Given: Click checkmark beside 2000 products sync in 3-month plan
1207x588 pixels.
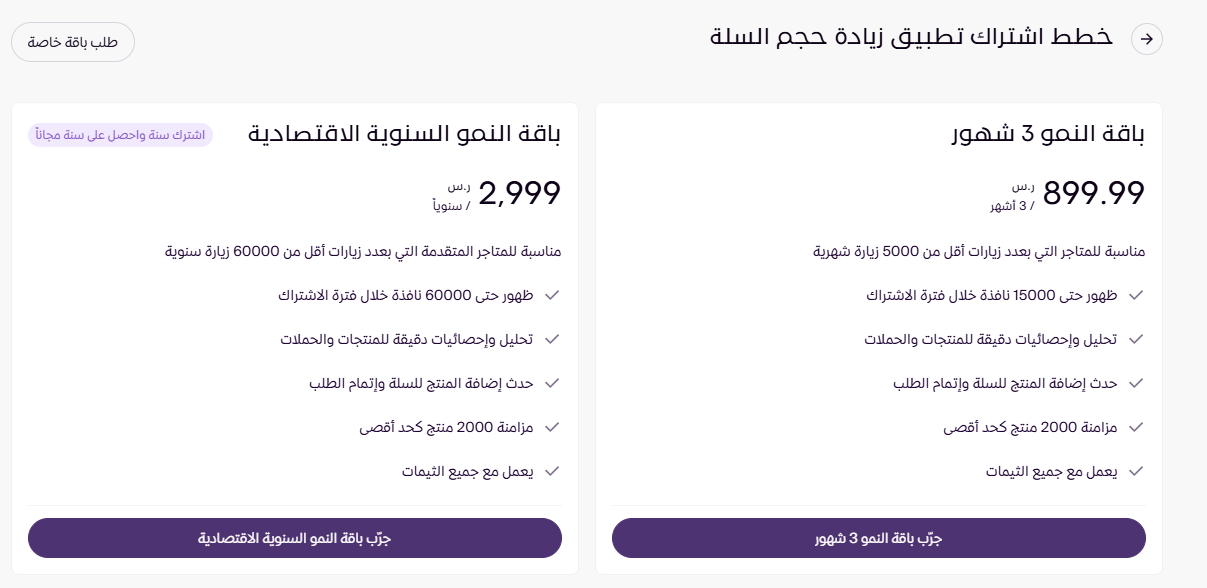Looking at the screenshot, I should pyautogui.click(x=1135, y=428).
